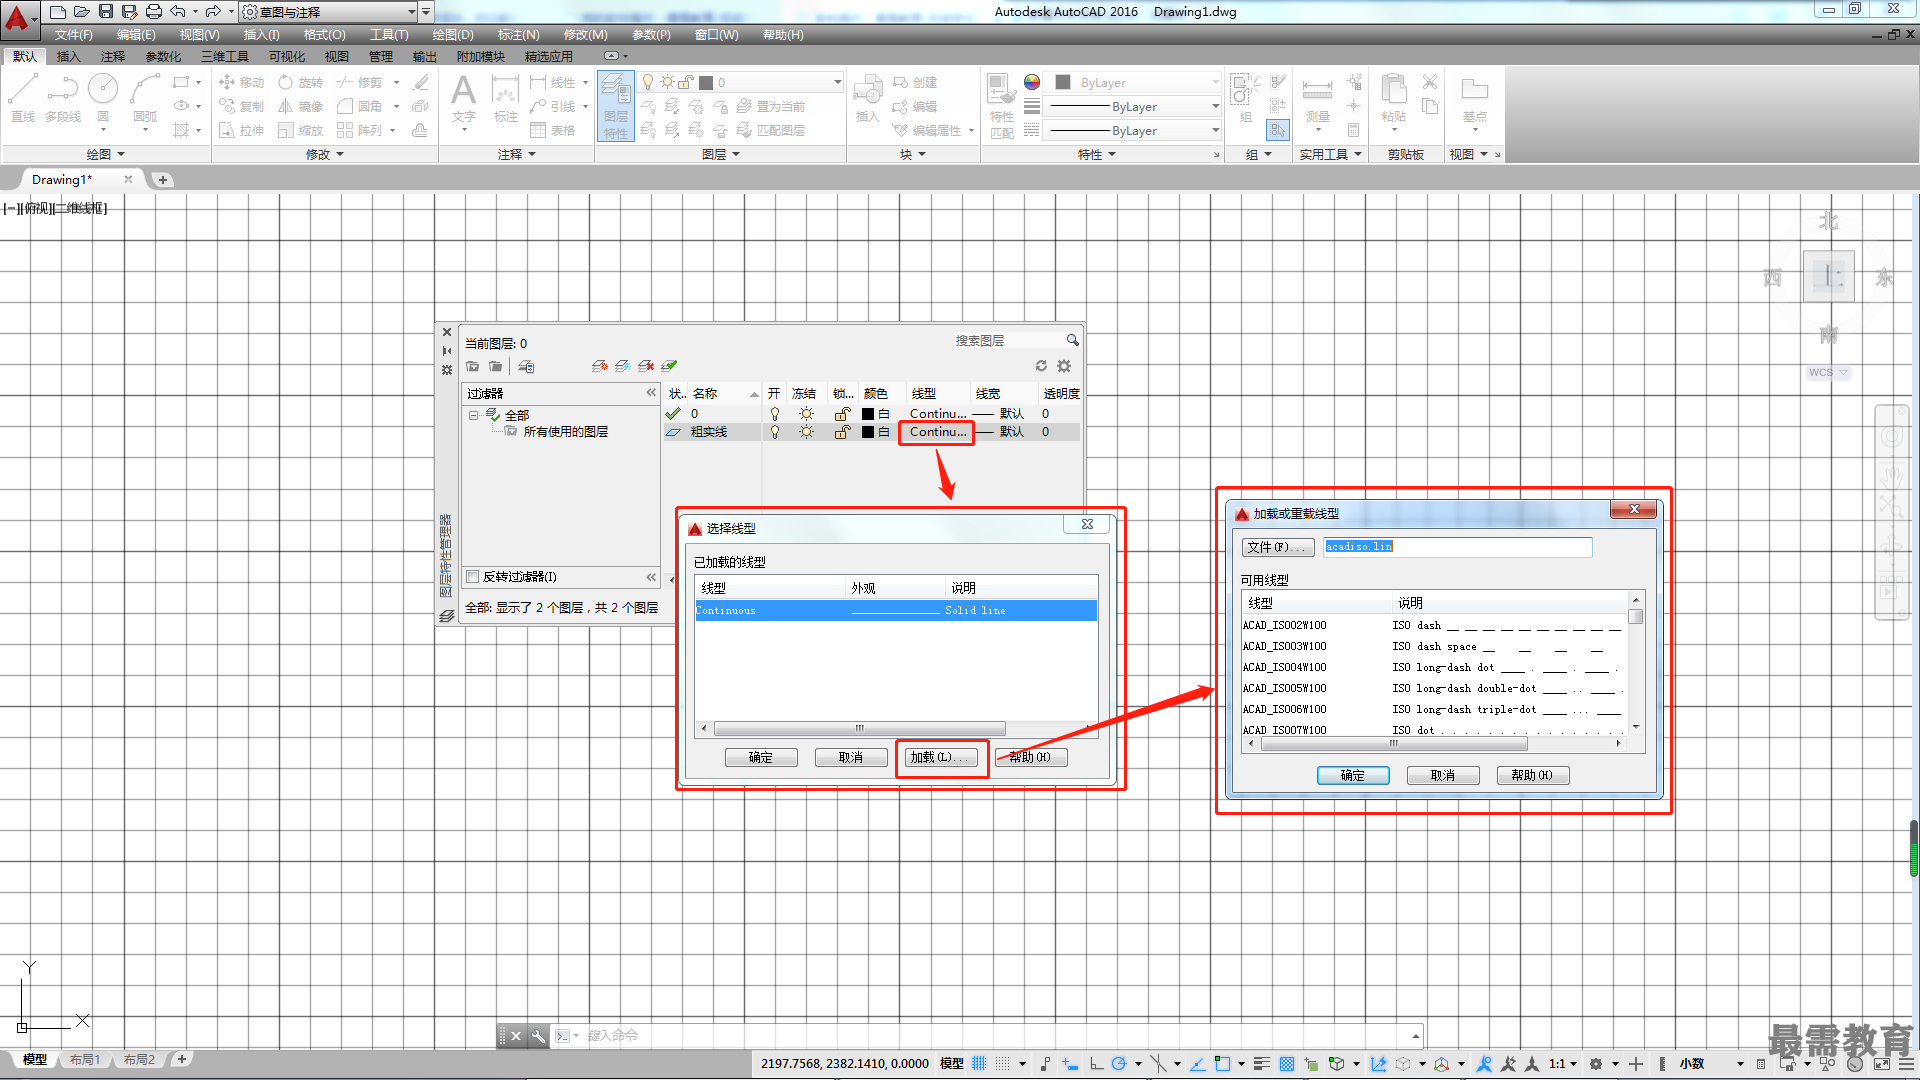This screenshot has width=1920, height=1080.
Task: Click the Move (移动) tool
Action: [x=241, y=82]
